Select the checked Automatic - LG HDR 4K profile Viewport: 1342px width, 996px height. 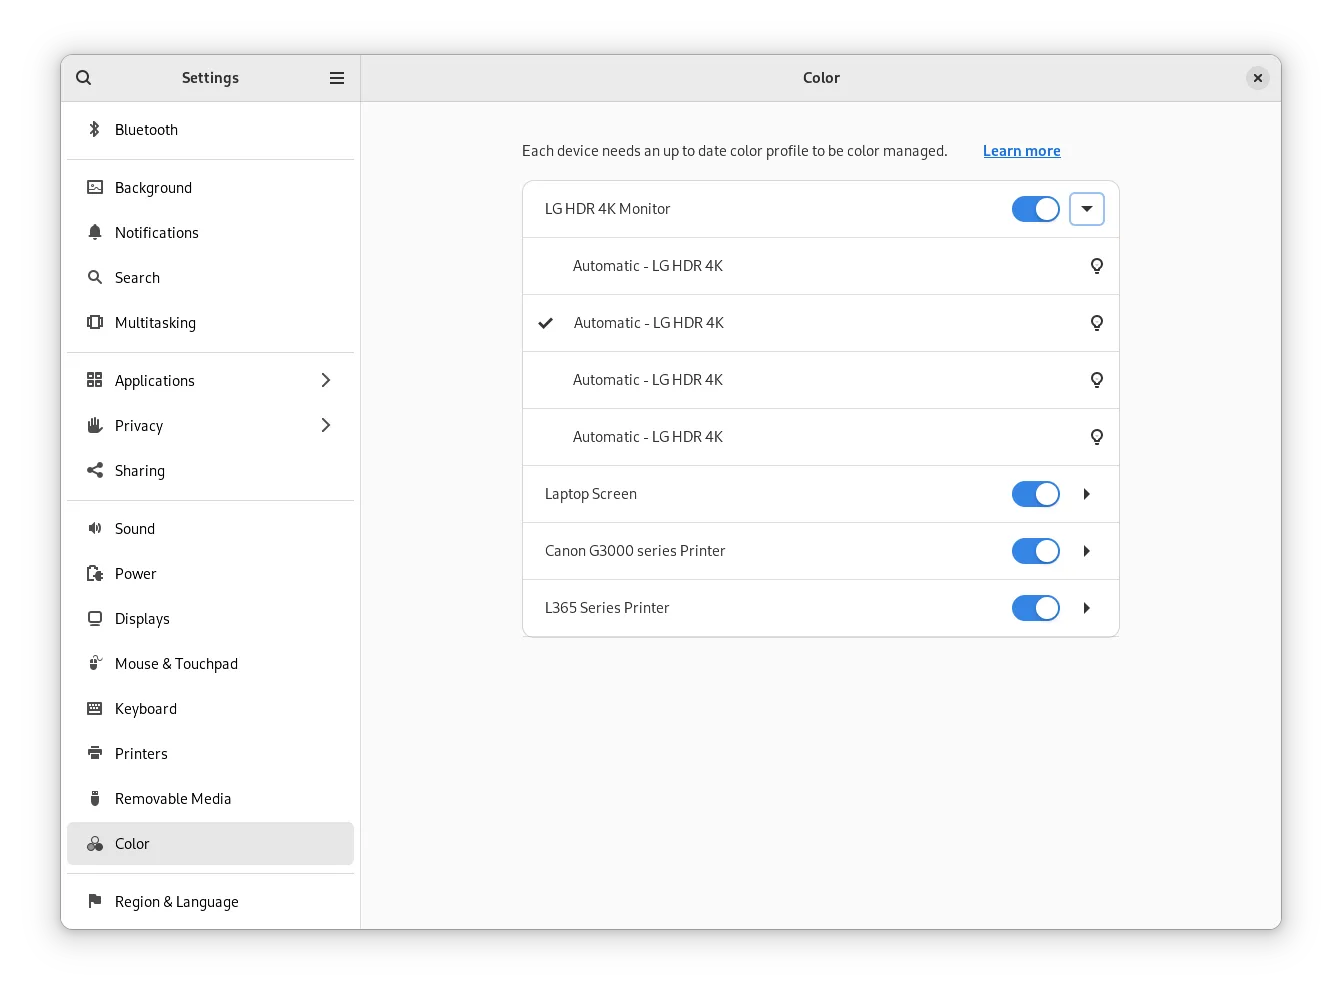click(x=648, y=323)
